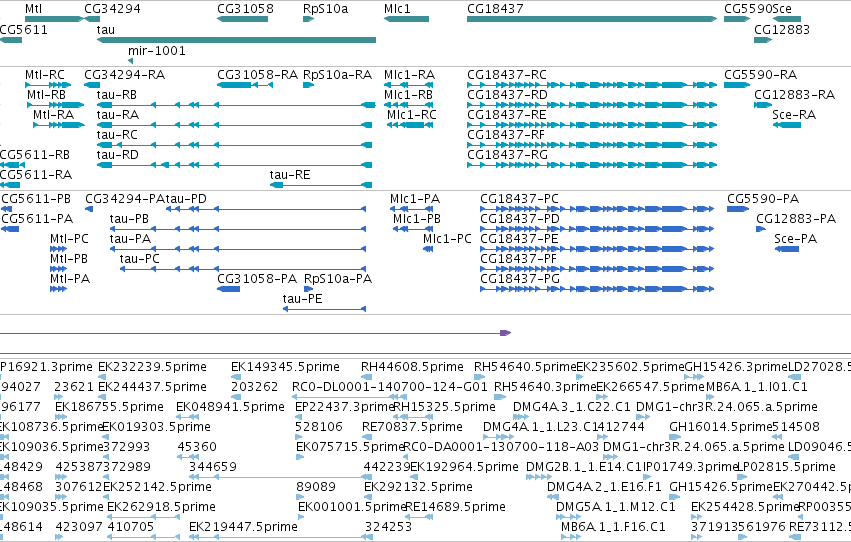Open transcript CG12883-RA
851x542 pixels.
763,105
